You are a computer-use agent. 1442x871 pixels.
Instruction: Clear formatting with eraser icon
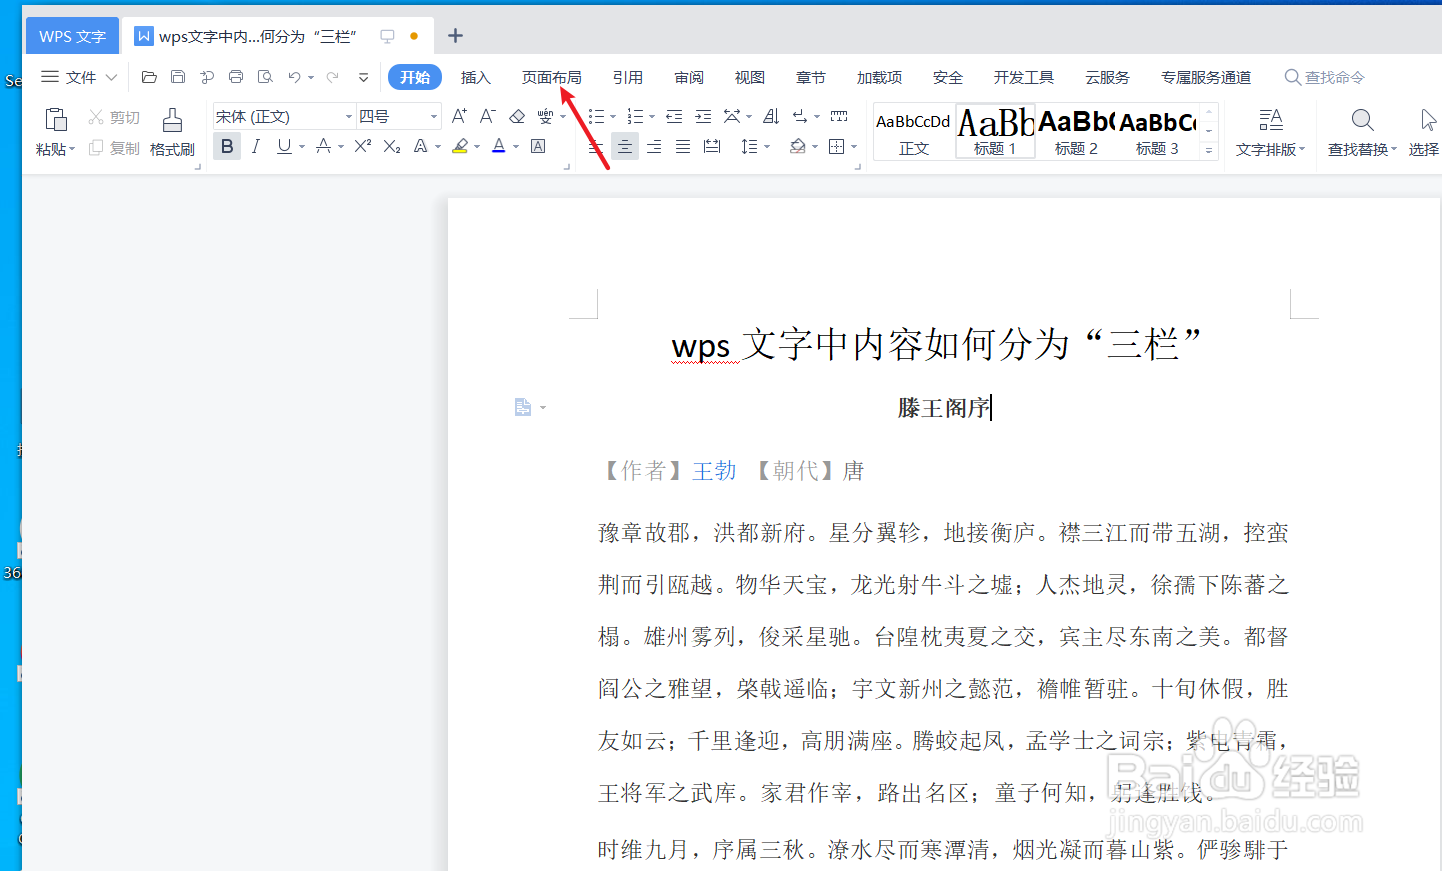pos(517,117)
